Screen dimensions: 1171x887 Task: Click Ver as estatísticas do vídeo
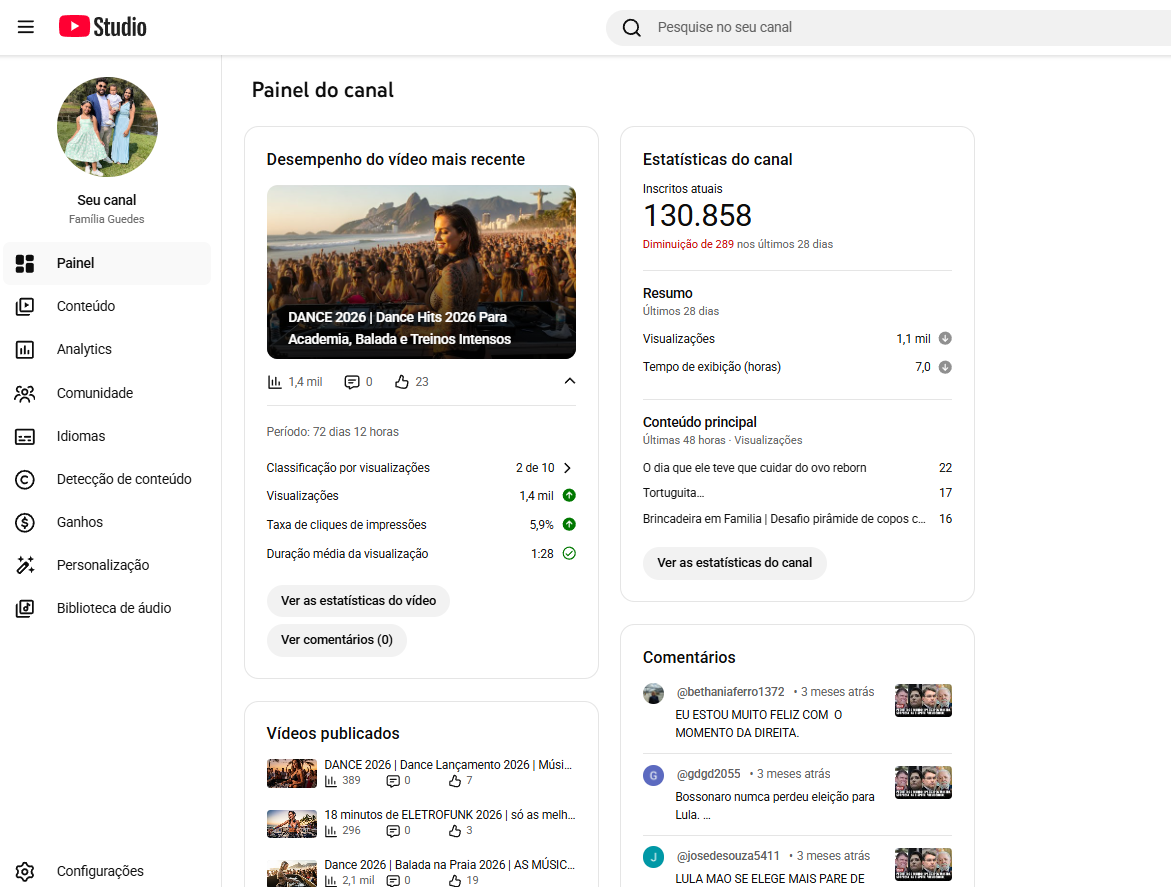(358, 601)
